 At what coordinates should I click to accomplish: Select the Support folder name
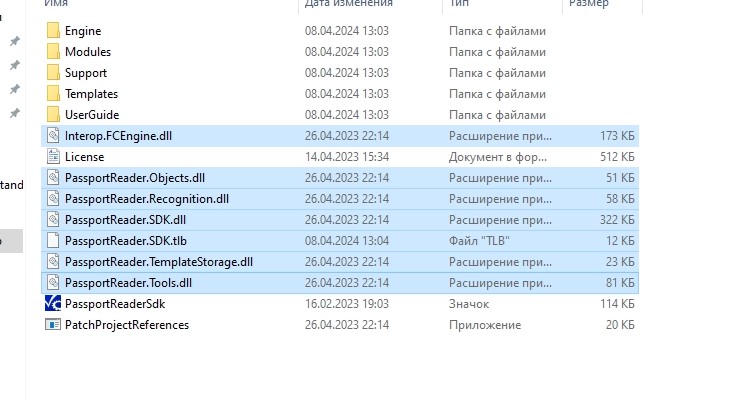pos(86,73)
